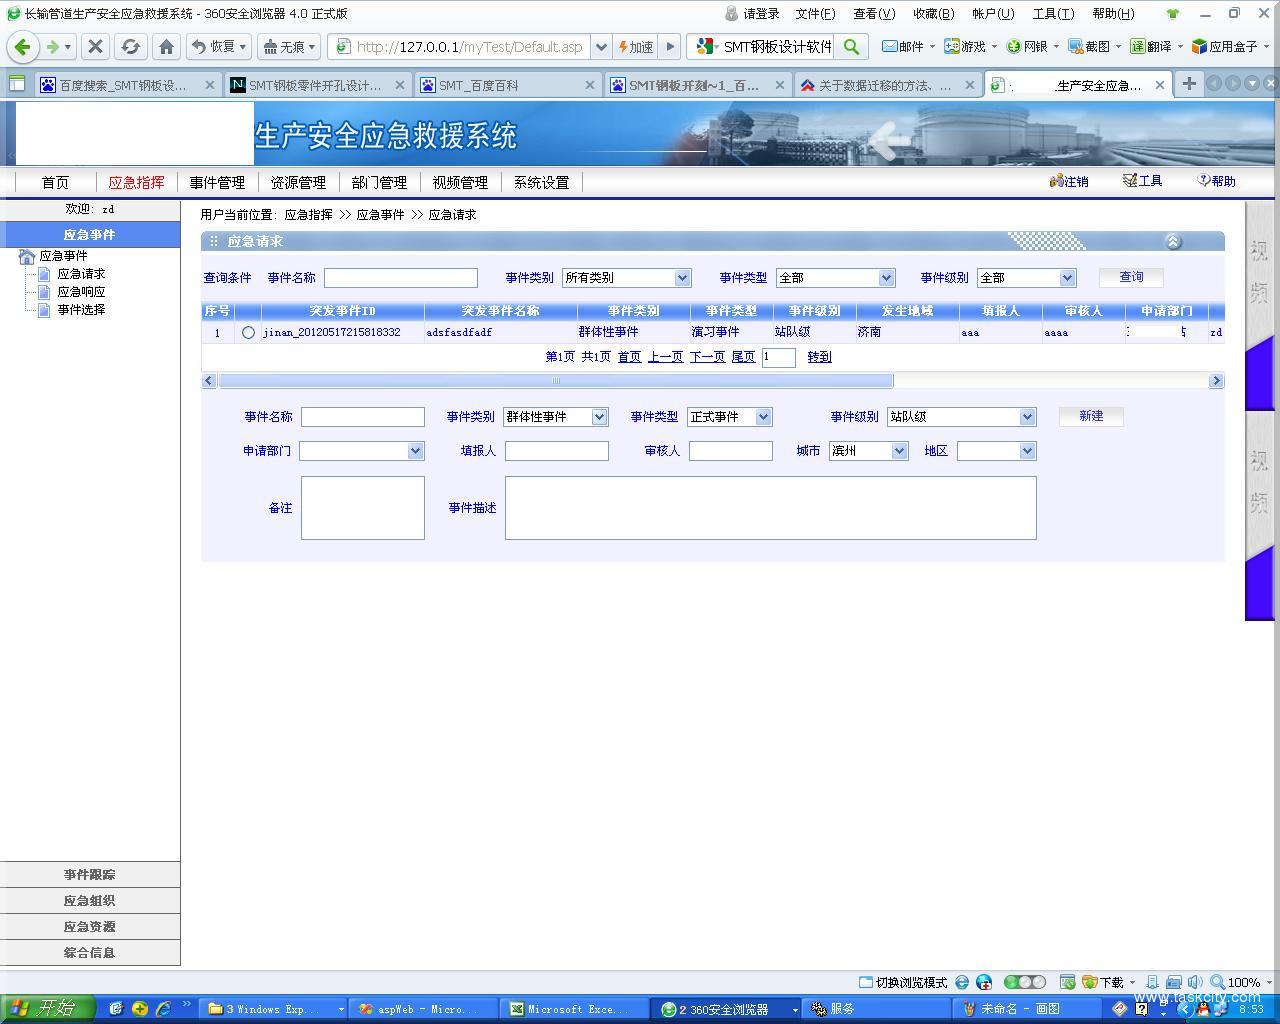Select 事件选择 in the tree
This screenshot has height=1024, width=1280.
pyautogui.click(x=81, y=310)
